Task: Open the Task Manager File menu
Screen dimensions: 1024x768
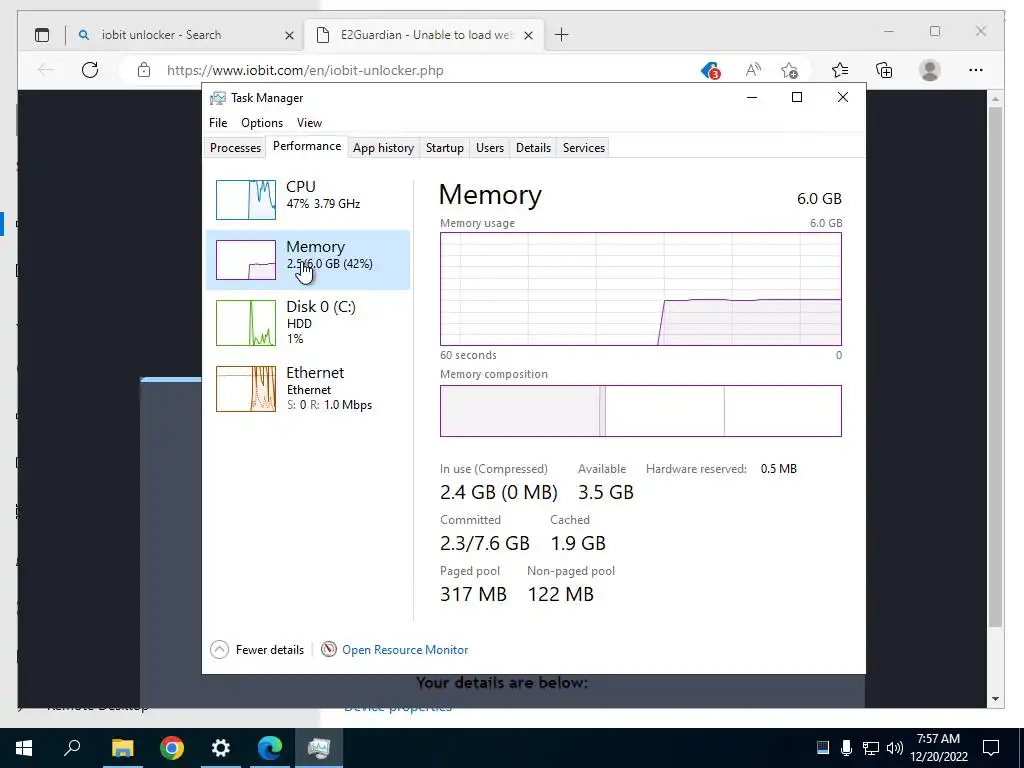Action: point(218,123)
